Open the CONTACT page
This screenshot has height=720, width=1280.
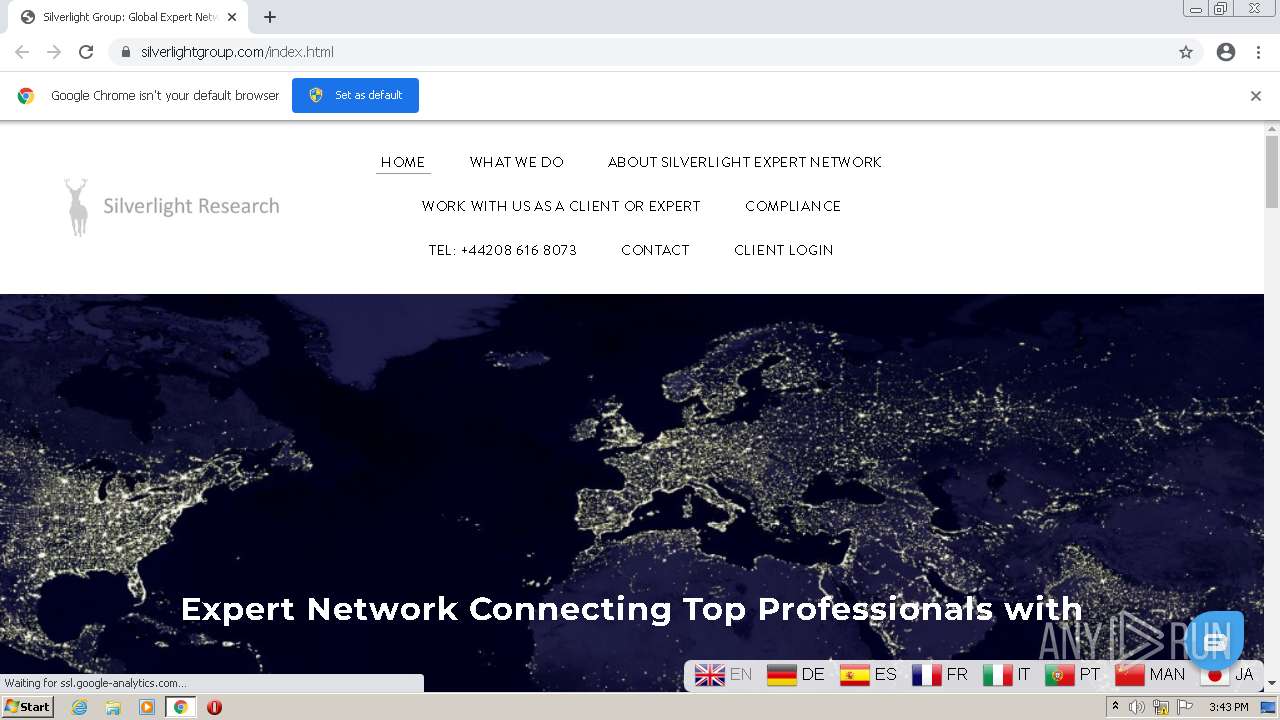point(655,250)
